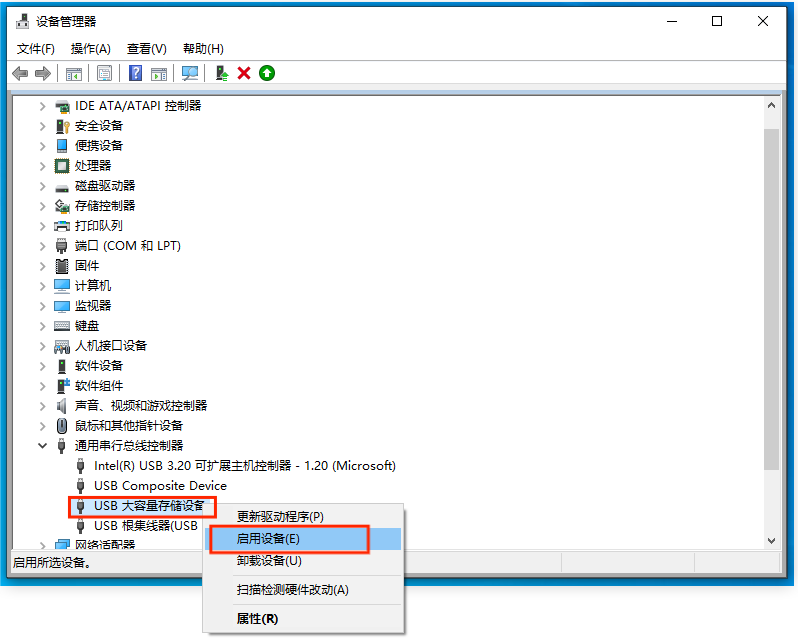Click the 便携设备 category icon
Image resolution: width=798 pixels, height=639 pixels.
62,146
